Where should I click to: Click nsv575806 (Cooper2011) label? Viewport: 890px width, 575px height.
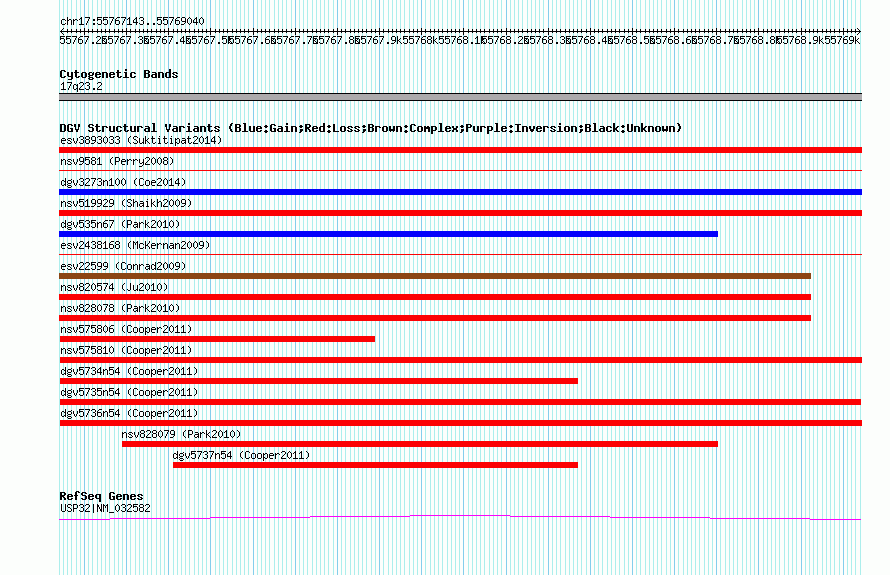point(126,329)
